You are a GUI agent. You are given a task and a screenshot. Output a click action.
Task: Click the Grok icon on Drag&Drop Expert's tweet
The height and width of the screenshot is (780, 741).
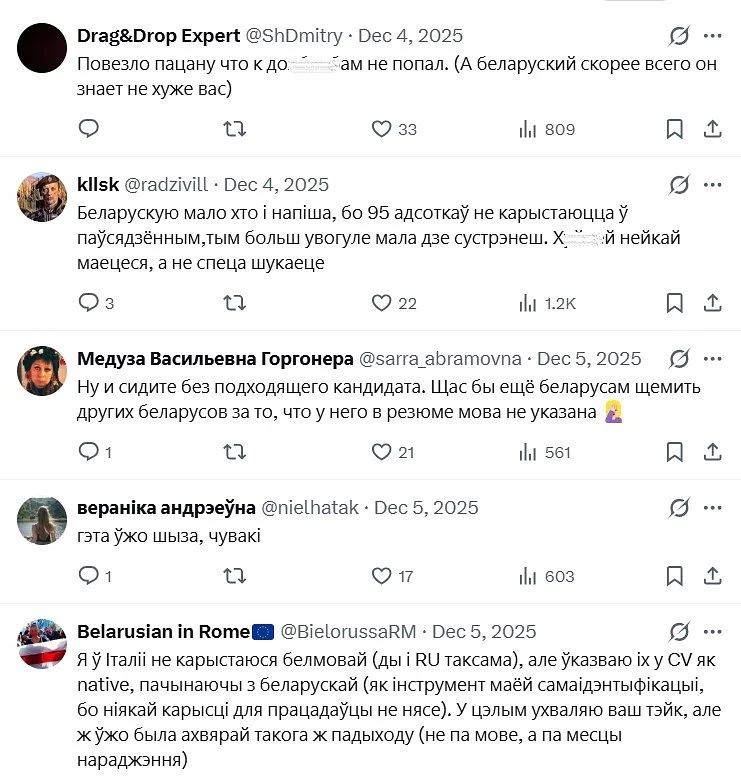pos(679,36)
